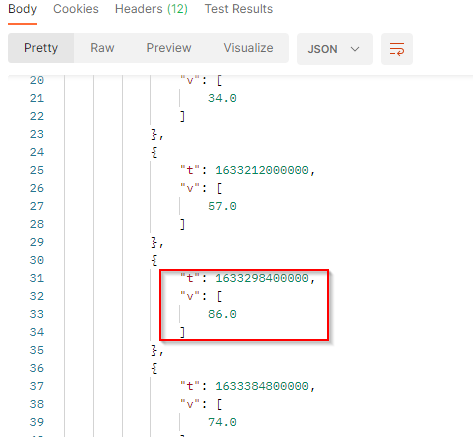Select the Preview view mode
Viewport: 473px width, 442px height.
(x=169, y=48)
